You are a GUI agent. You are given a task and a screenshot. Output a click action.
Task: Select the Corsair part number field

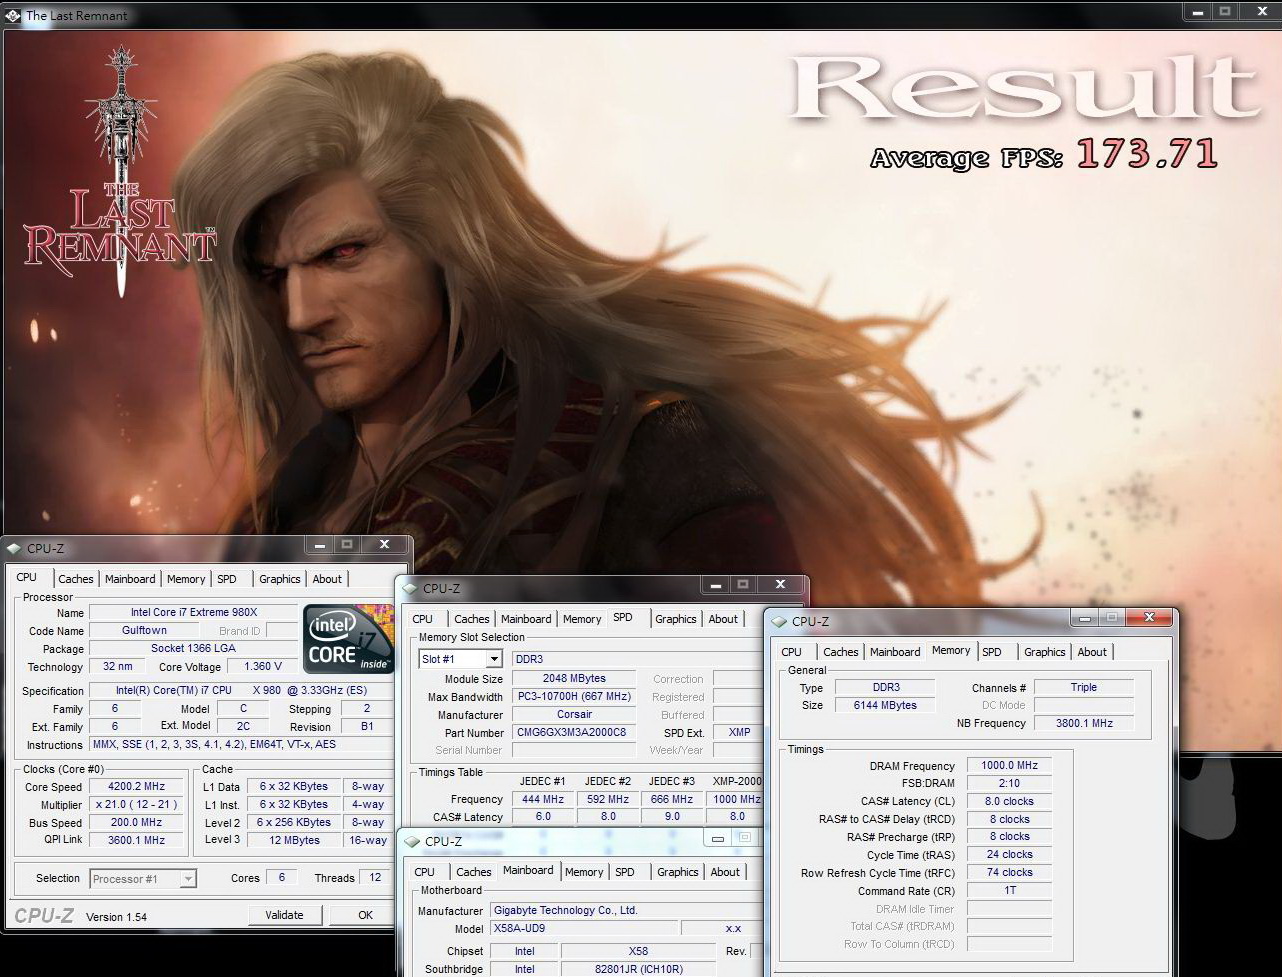pos(573,733)
